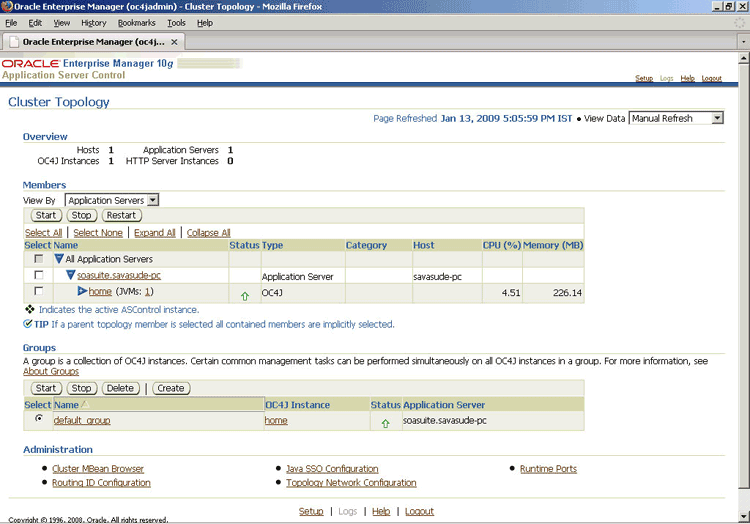Screen dimensions: 750x524
Task: Open the default_group link
Action: [x=82, y=420]
